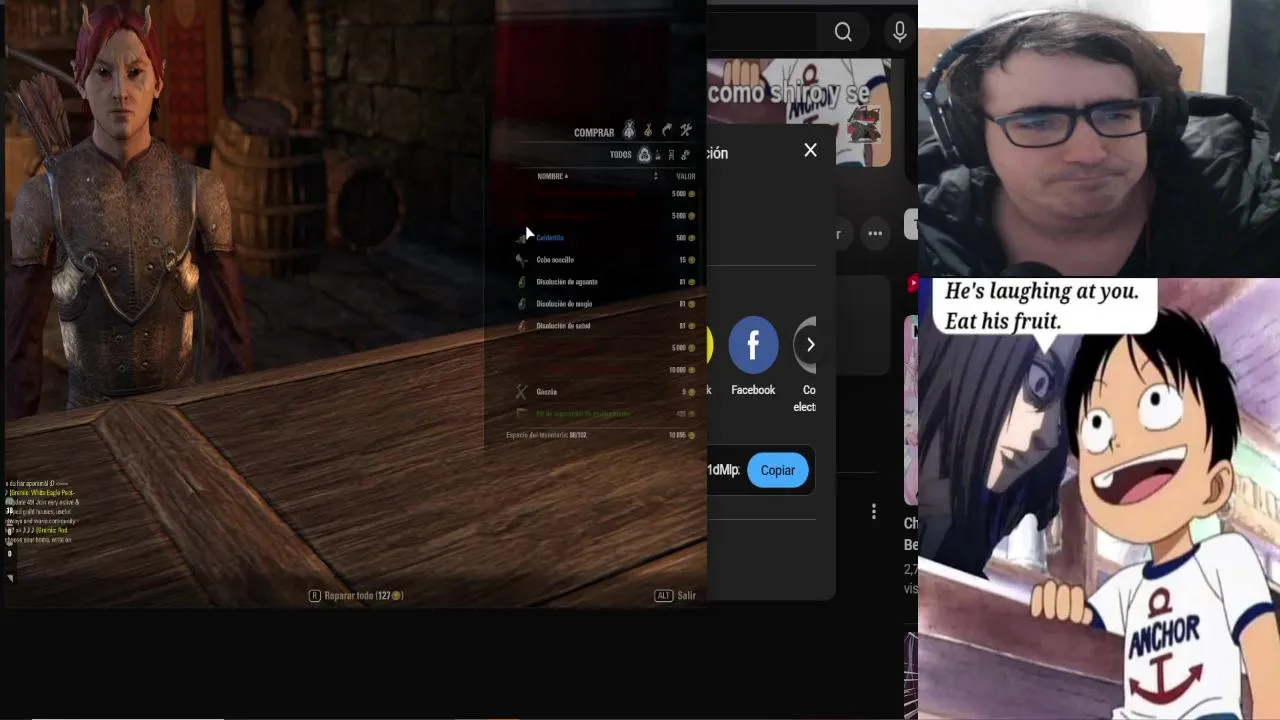Screen dimensions: 1280x720
Task: Click the Comprar tab label
Action: pyautogui.click(x=594, y=132)
